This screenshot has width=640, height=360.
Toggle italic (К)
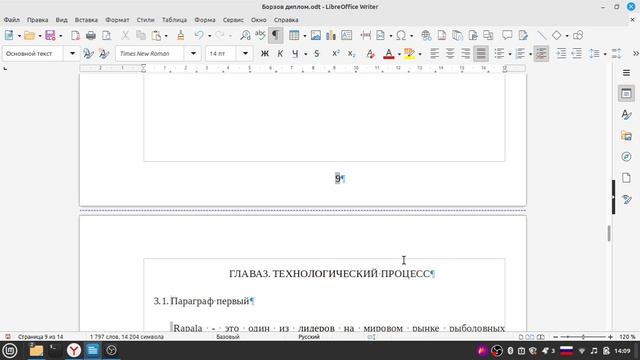point(280,53)
